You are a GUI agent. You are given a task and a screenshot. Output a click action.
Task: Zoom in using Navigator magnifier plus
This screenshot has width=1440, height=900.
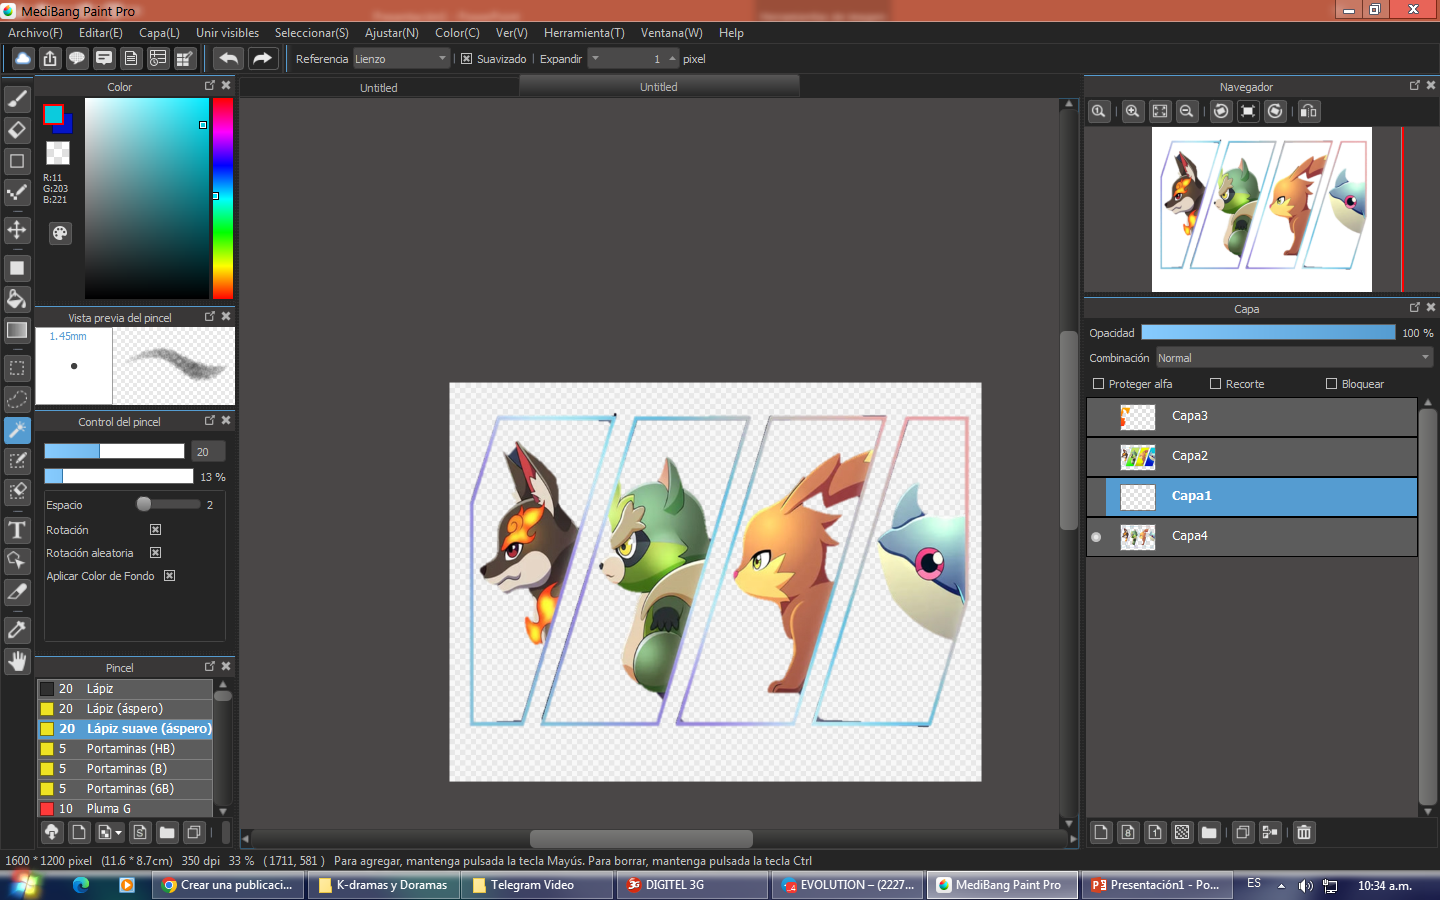pyautogui.click(x=1132, y=111)
